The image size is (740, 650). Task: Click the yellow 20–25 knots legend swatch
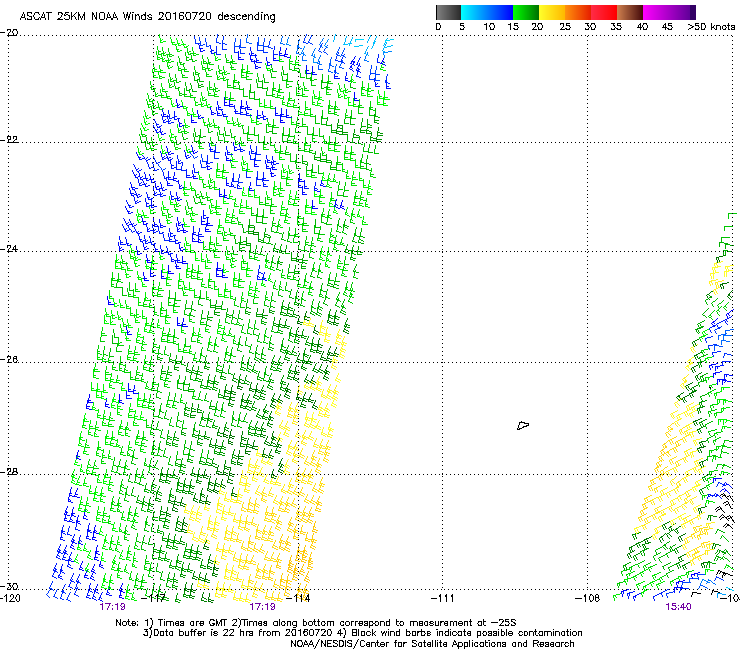[552, 12]
